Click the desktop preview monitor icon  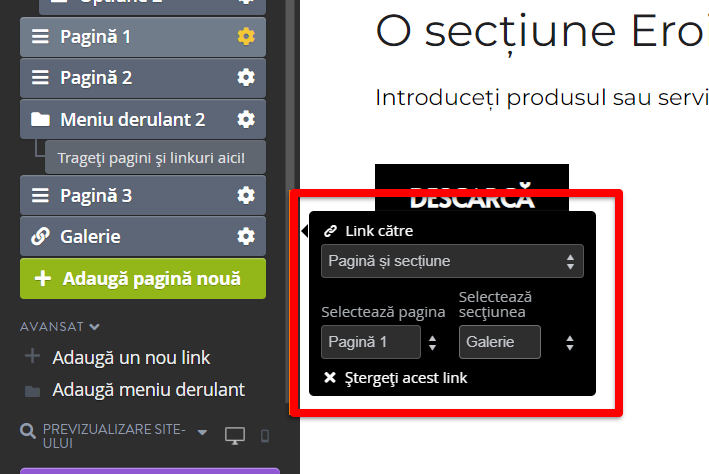[235, 436]
